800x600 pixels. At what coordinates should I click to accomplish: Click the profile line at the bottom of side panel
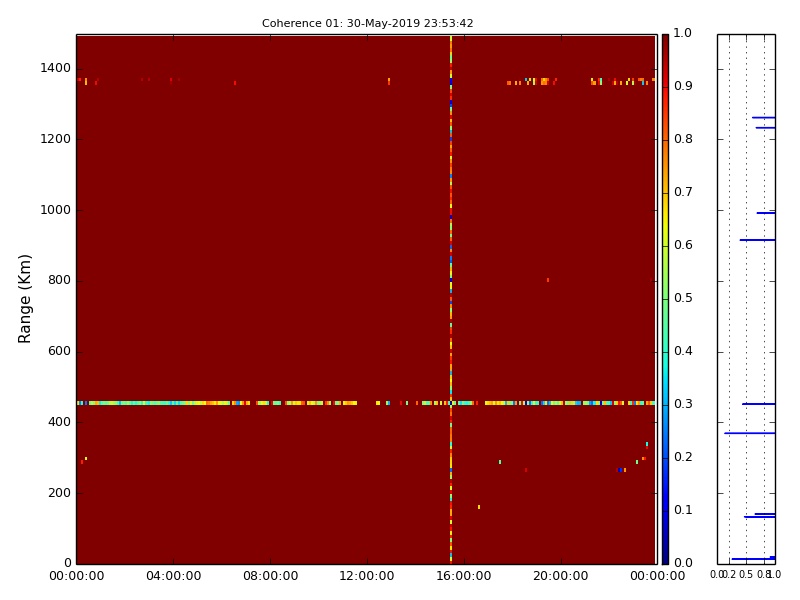(753, 559)
